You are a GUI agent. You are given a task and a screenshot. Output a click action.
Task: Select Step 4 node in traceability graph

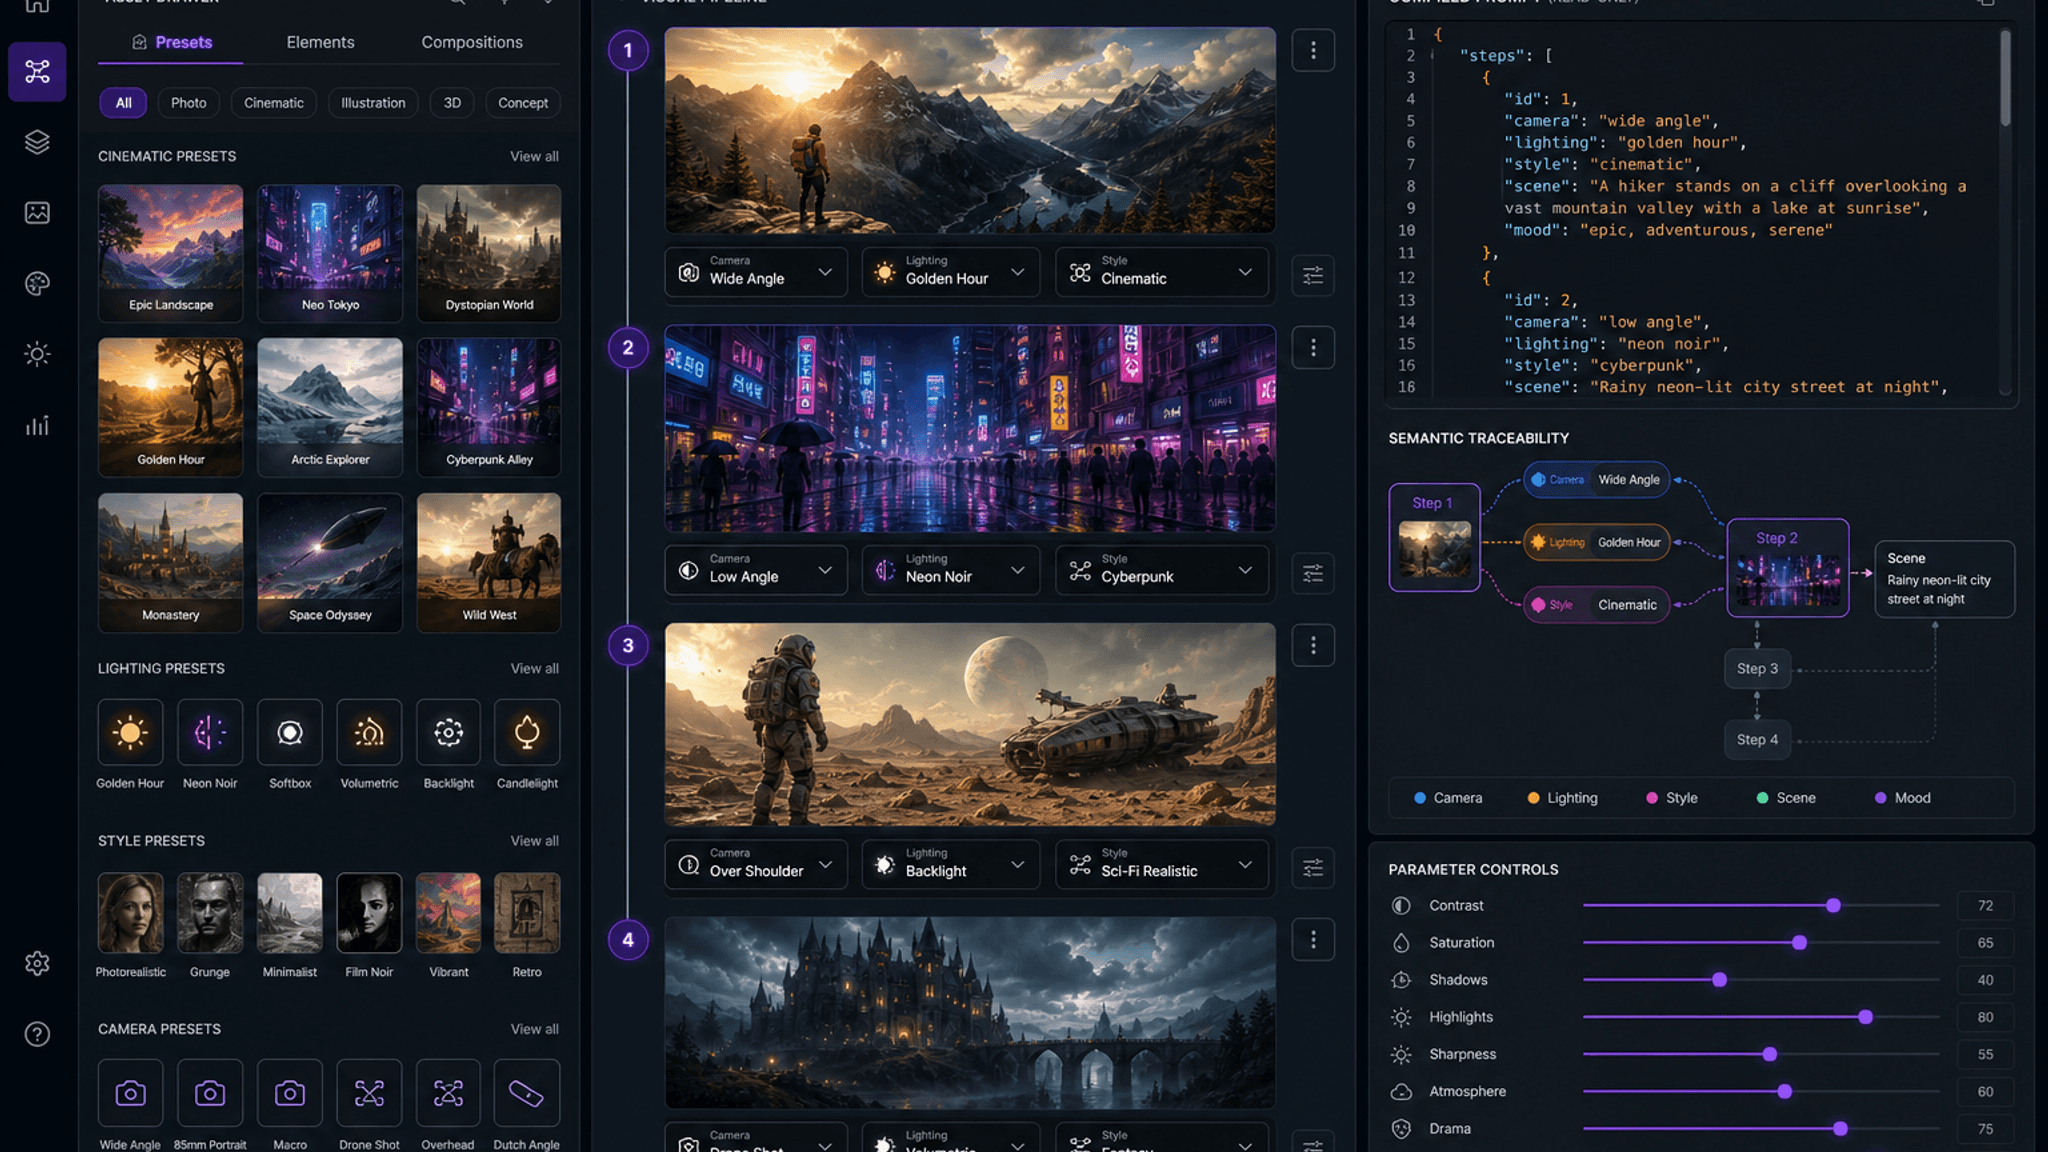pyautogui.click(x=1757, y=740)
